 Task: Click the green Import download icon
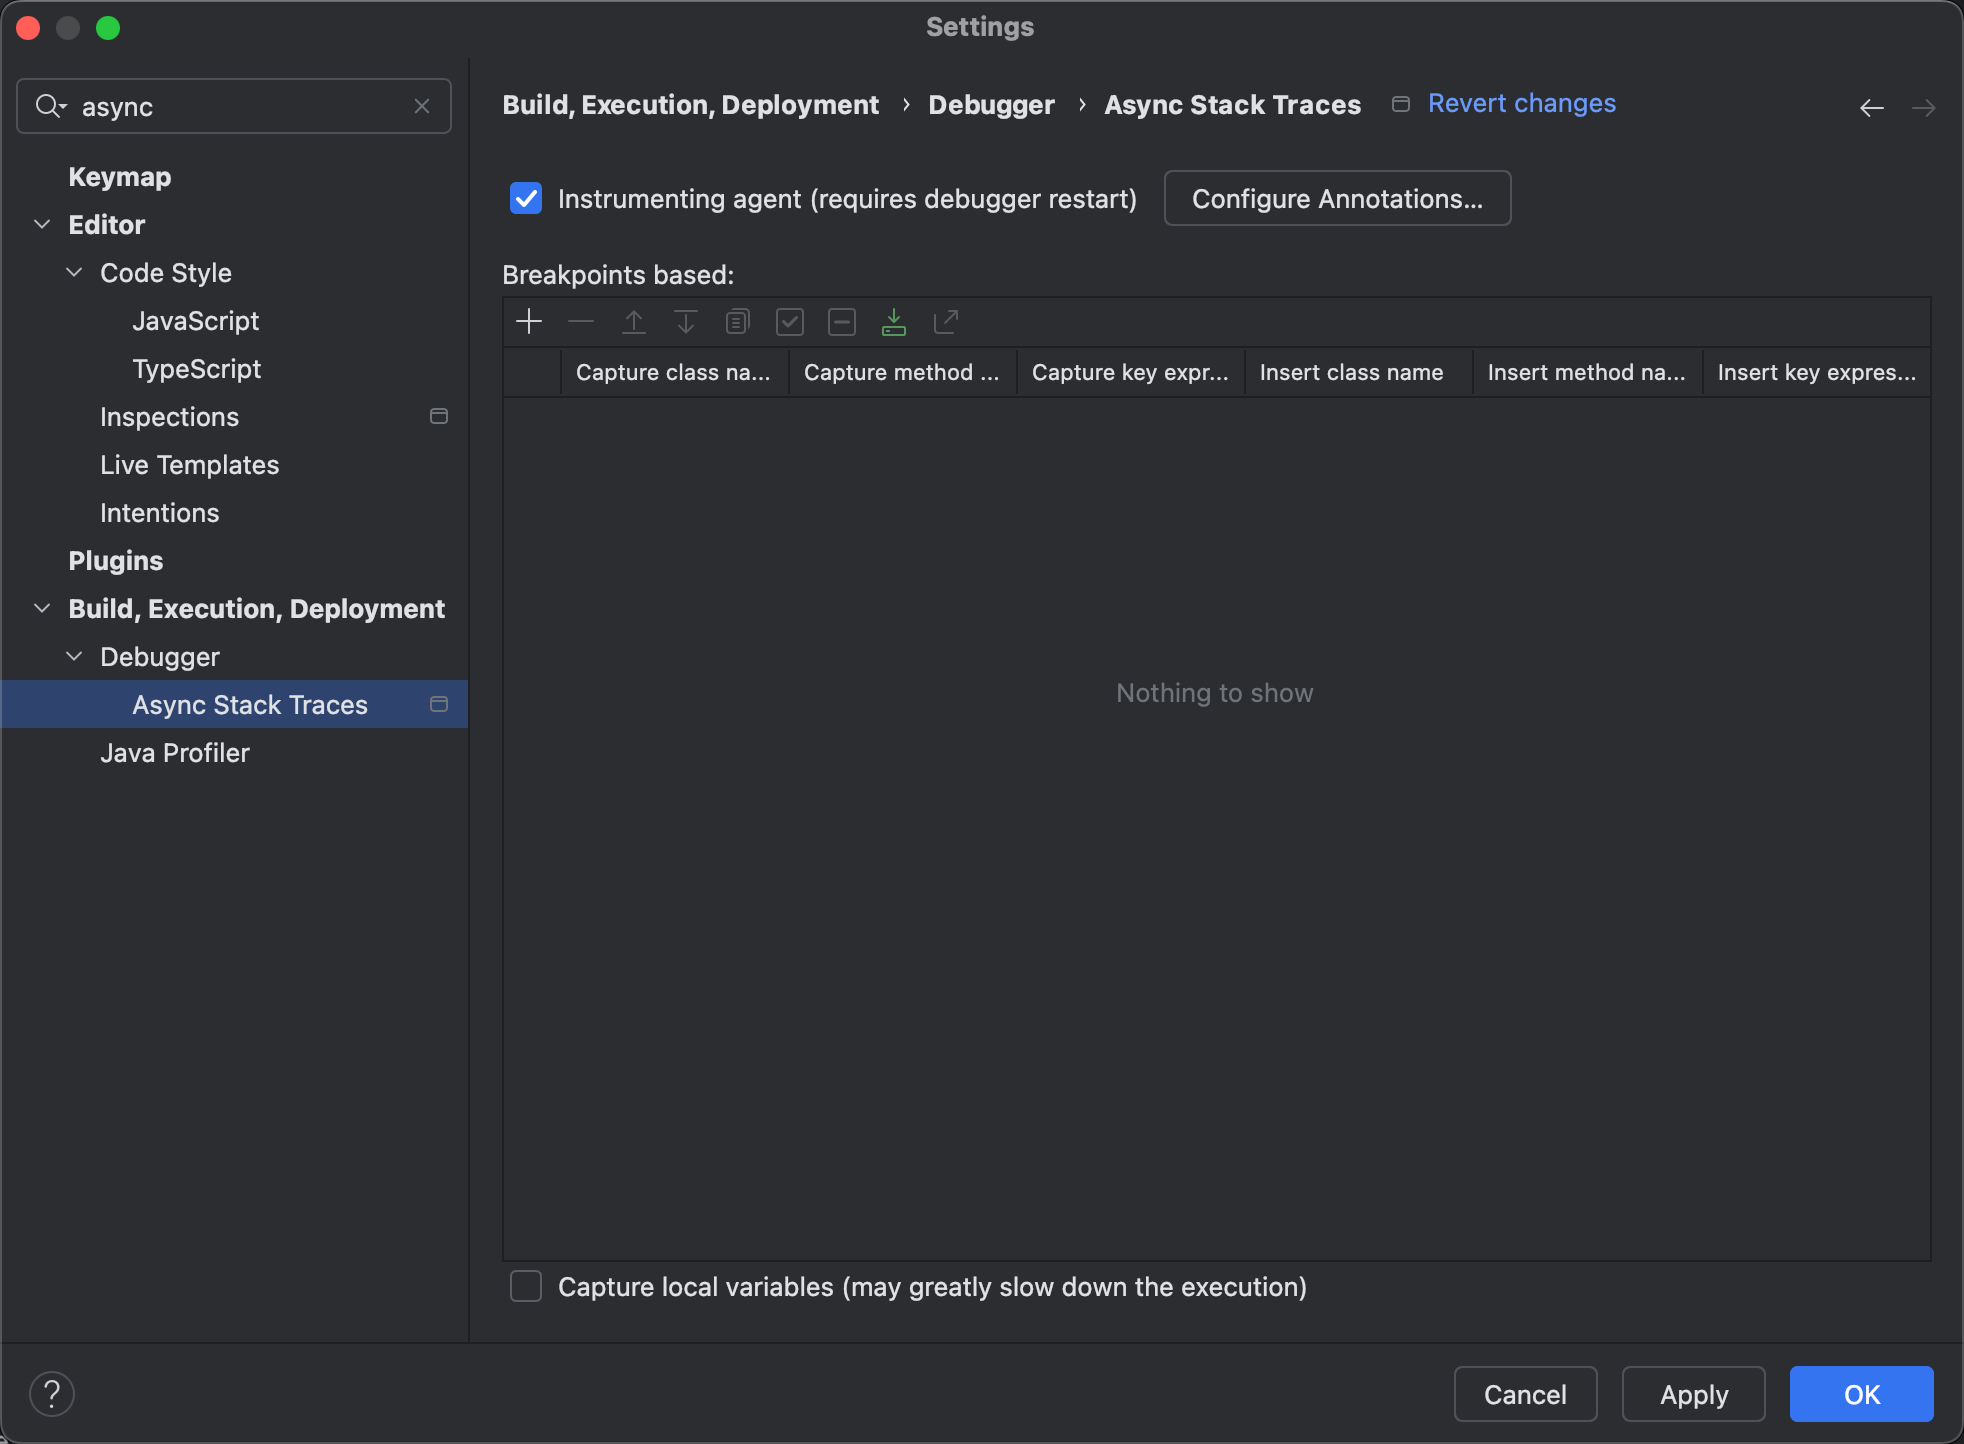click(894, 321)
